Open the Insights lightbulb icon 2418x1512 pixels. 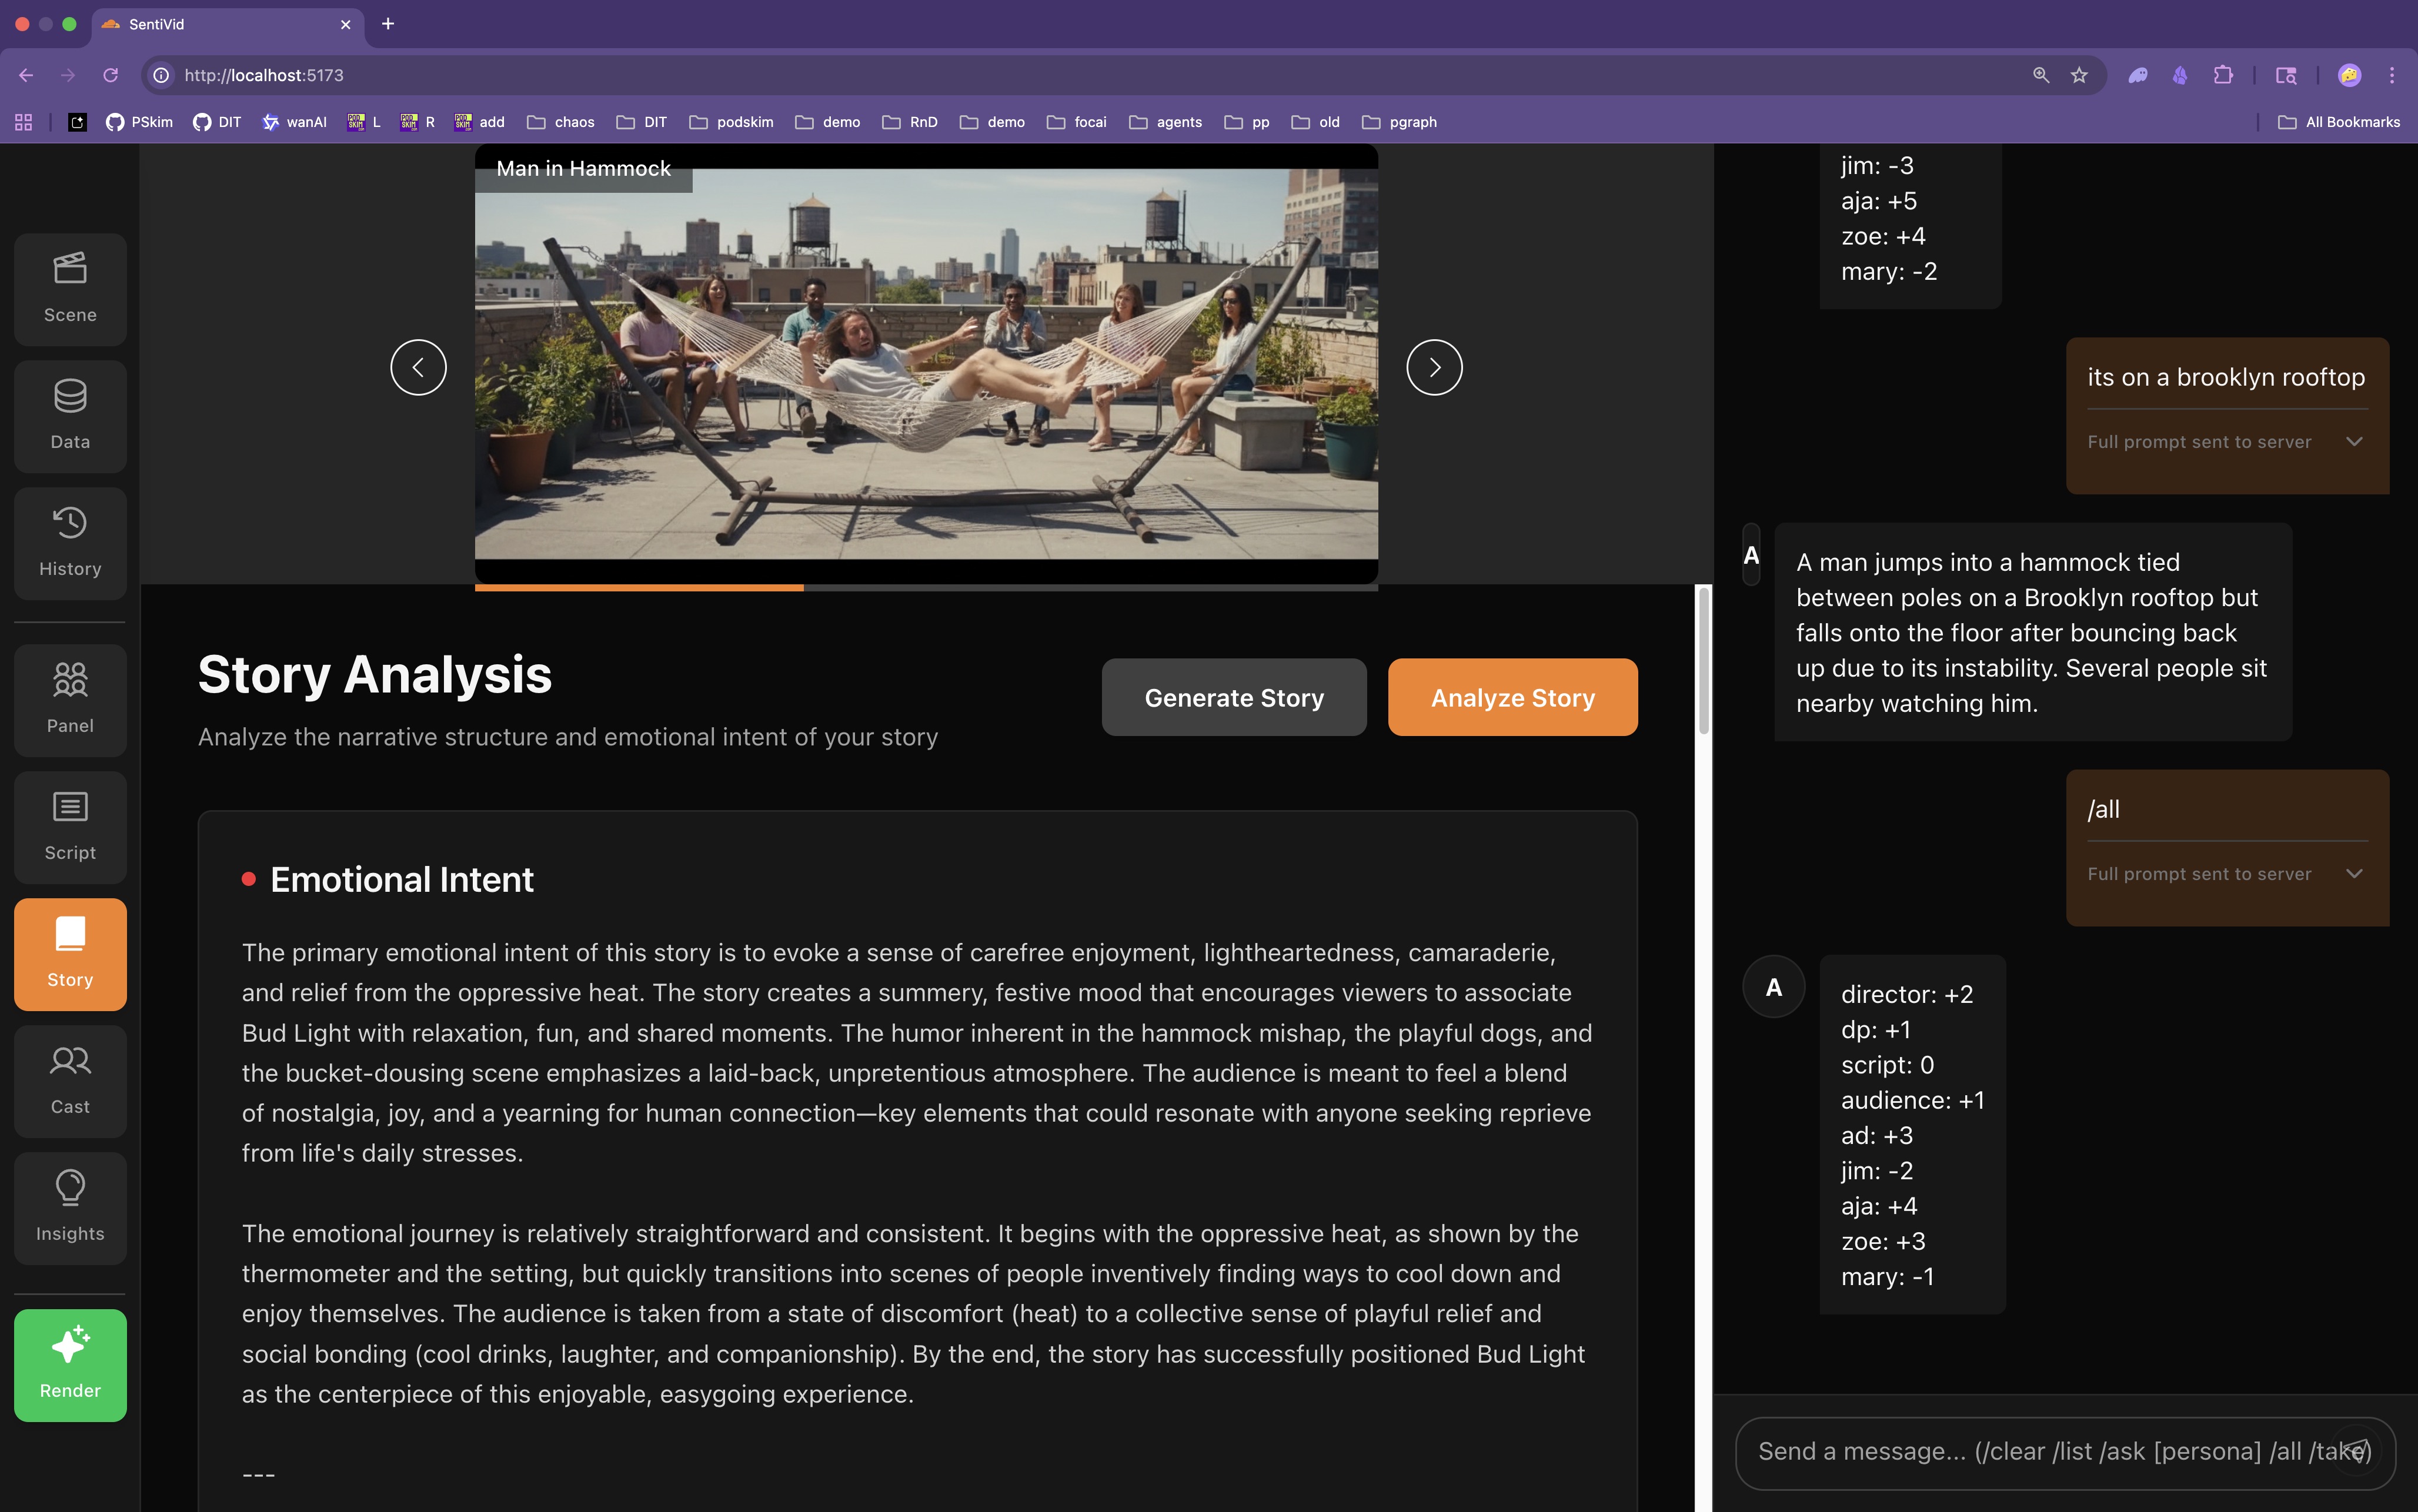coord(70,1208)
